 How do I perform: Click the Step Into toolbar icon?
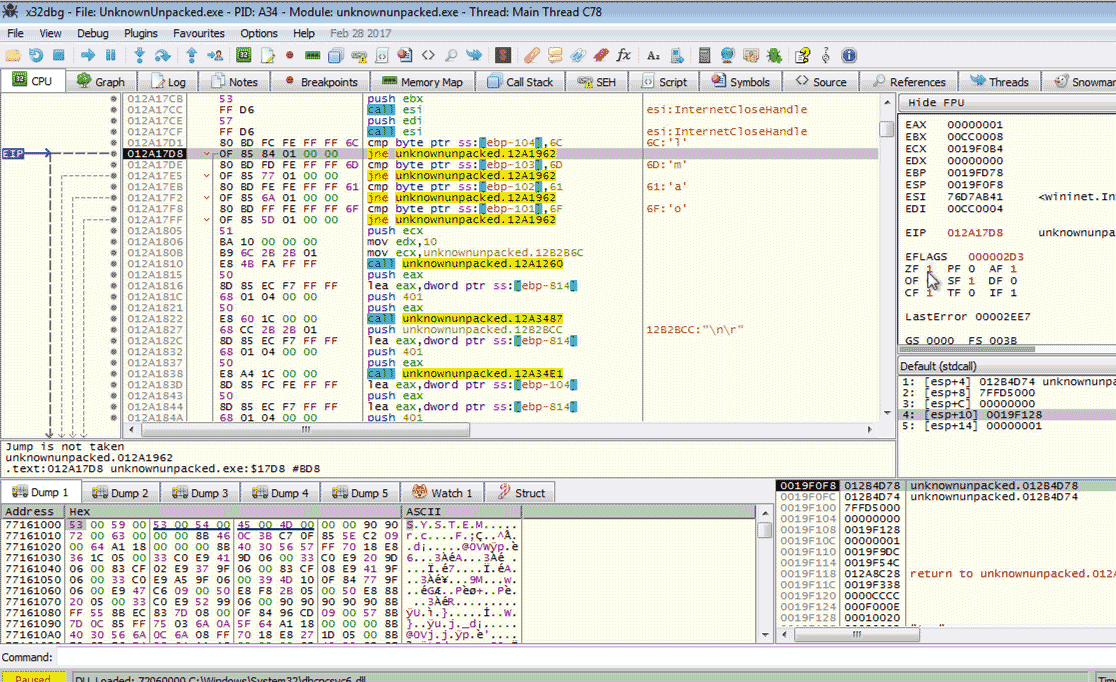pos(139,55)
